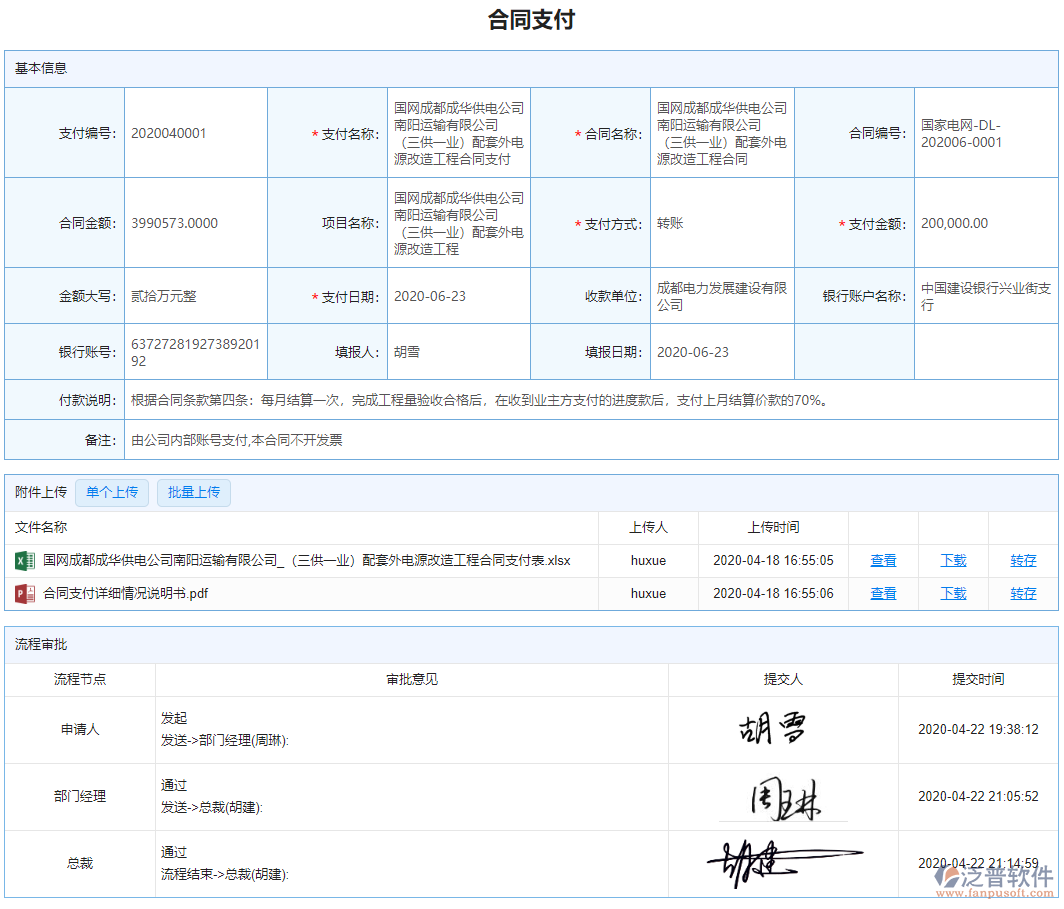This screenshot has height=909, width=1064.
Task: Collapse the 附件上传 section header
Action: pos(40,492)
